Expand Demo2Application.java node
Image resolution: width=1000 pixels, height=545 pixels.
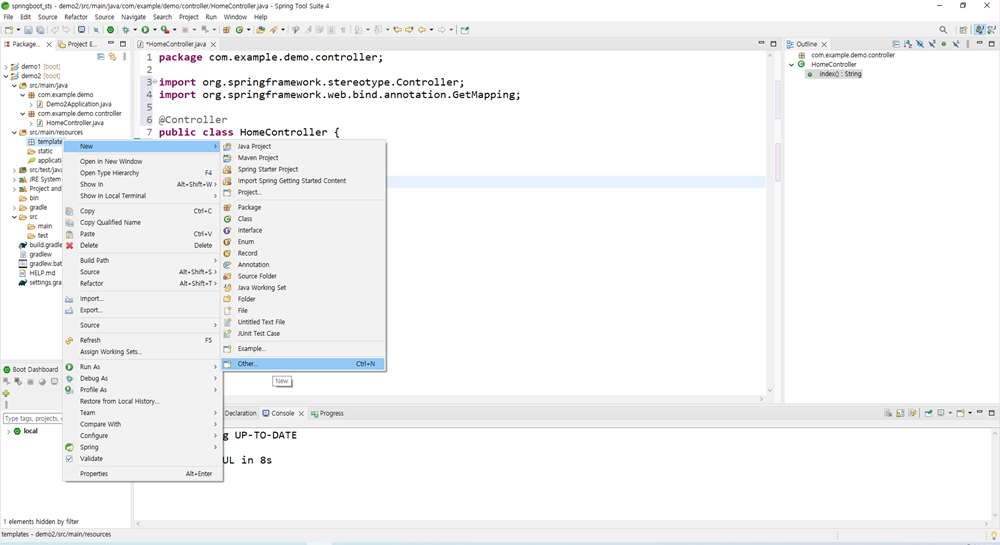point(31,105)
